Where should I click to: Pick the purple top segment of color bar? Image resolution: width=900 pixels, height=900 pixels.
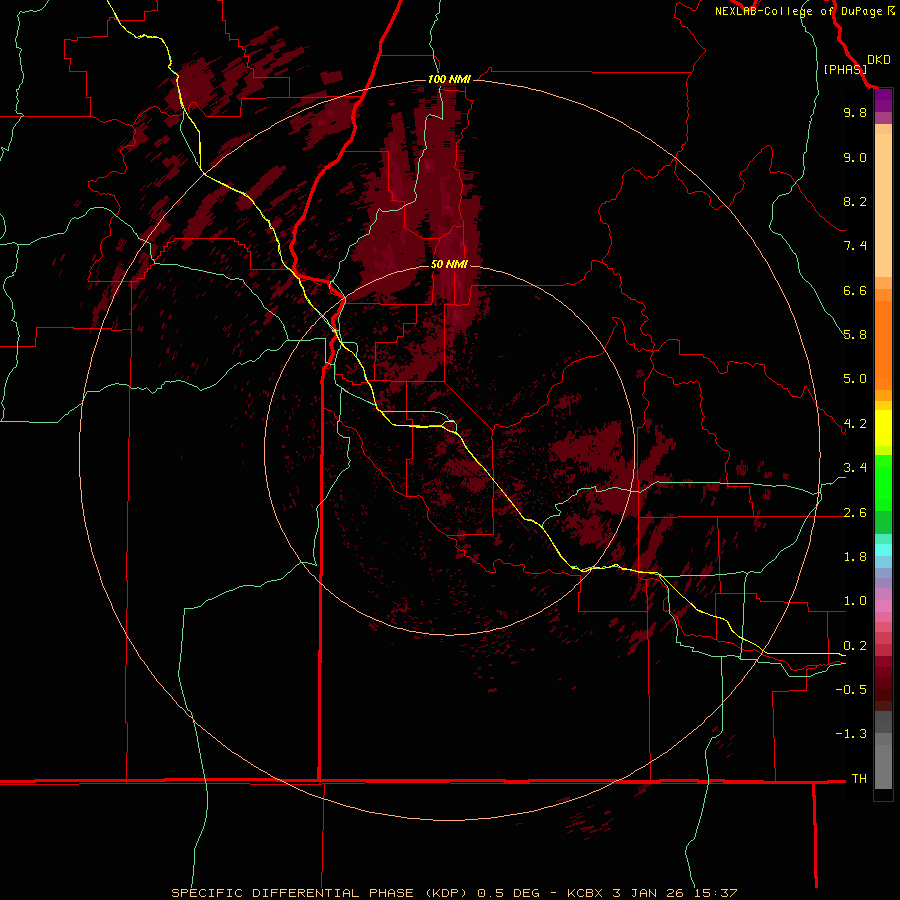click(883, 100)
